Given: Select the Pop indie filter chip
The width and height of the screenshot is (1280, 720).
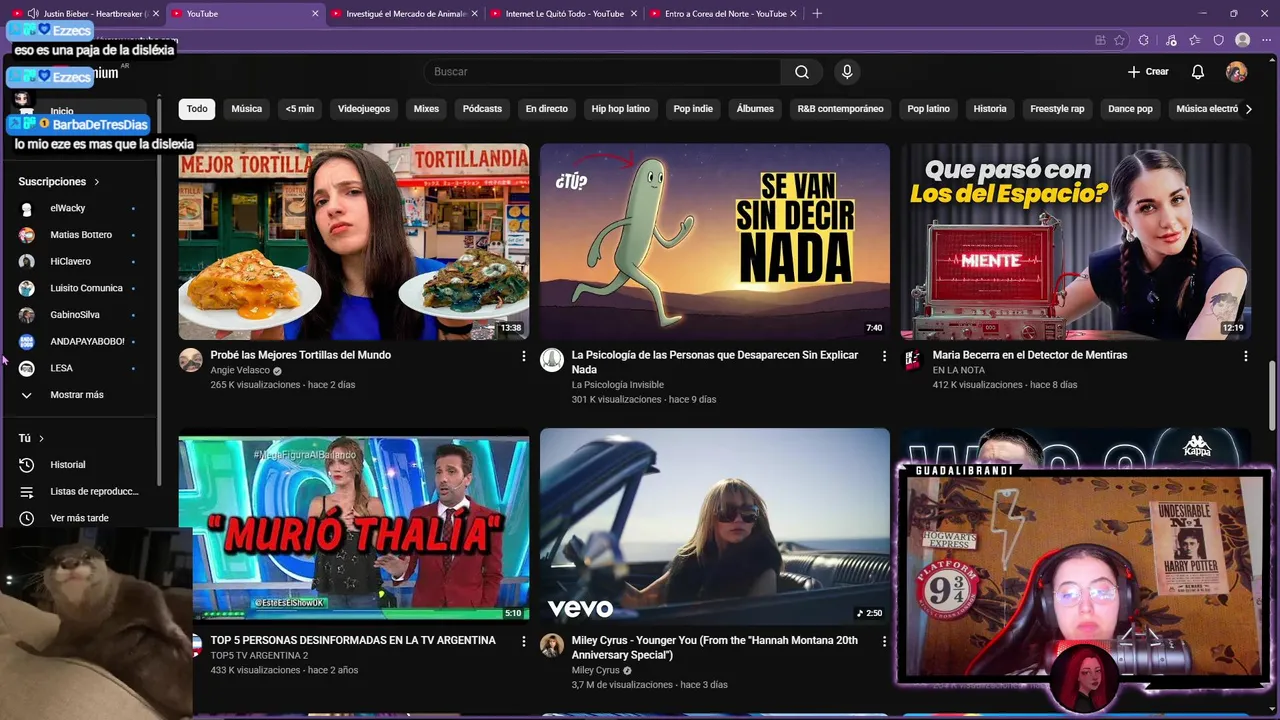Looking at the screenshot, I should coord(693,109).
